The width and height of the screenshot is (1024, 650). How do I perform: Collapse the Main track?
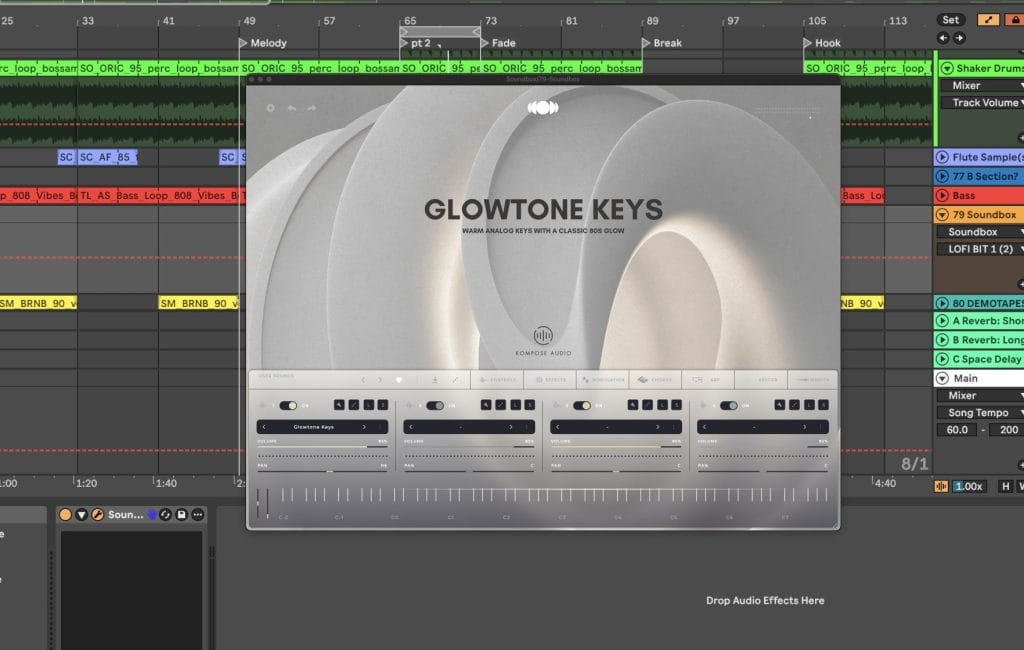pyautogui.click(x=942, y=378)
